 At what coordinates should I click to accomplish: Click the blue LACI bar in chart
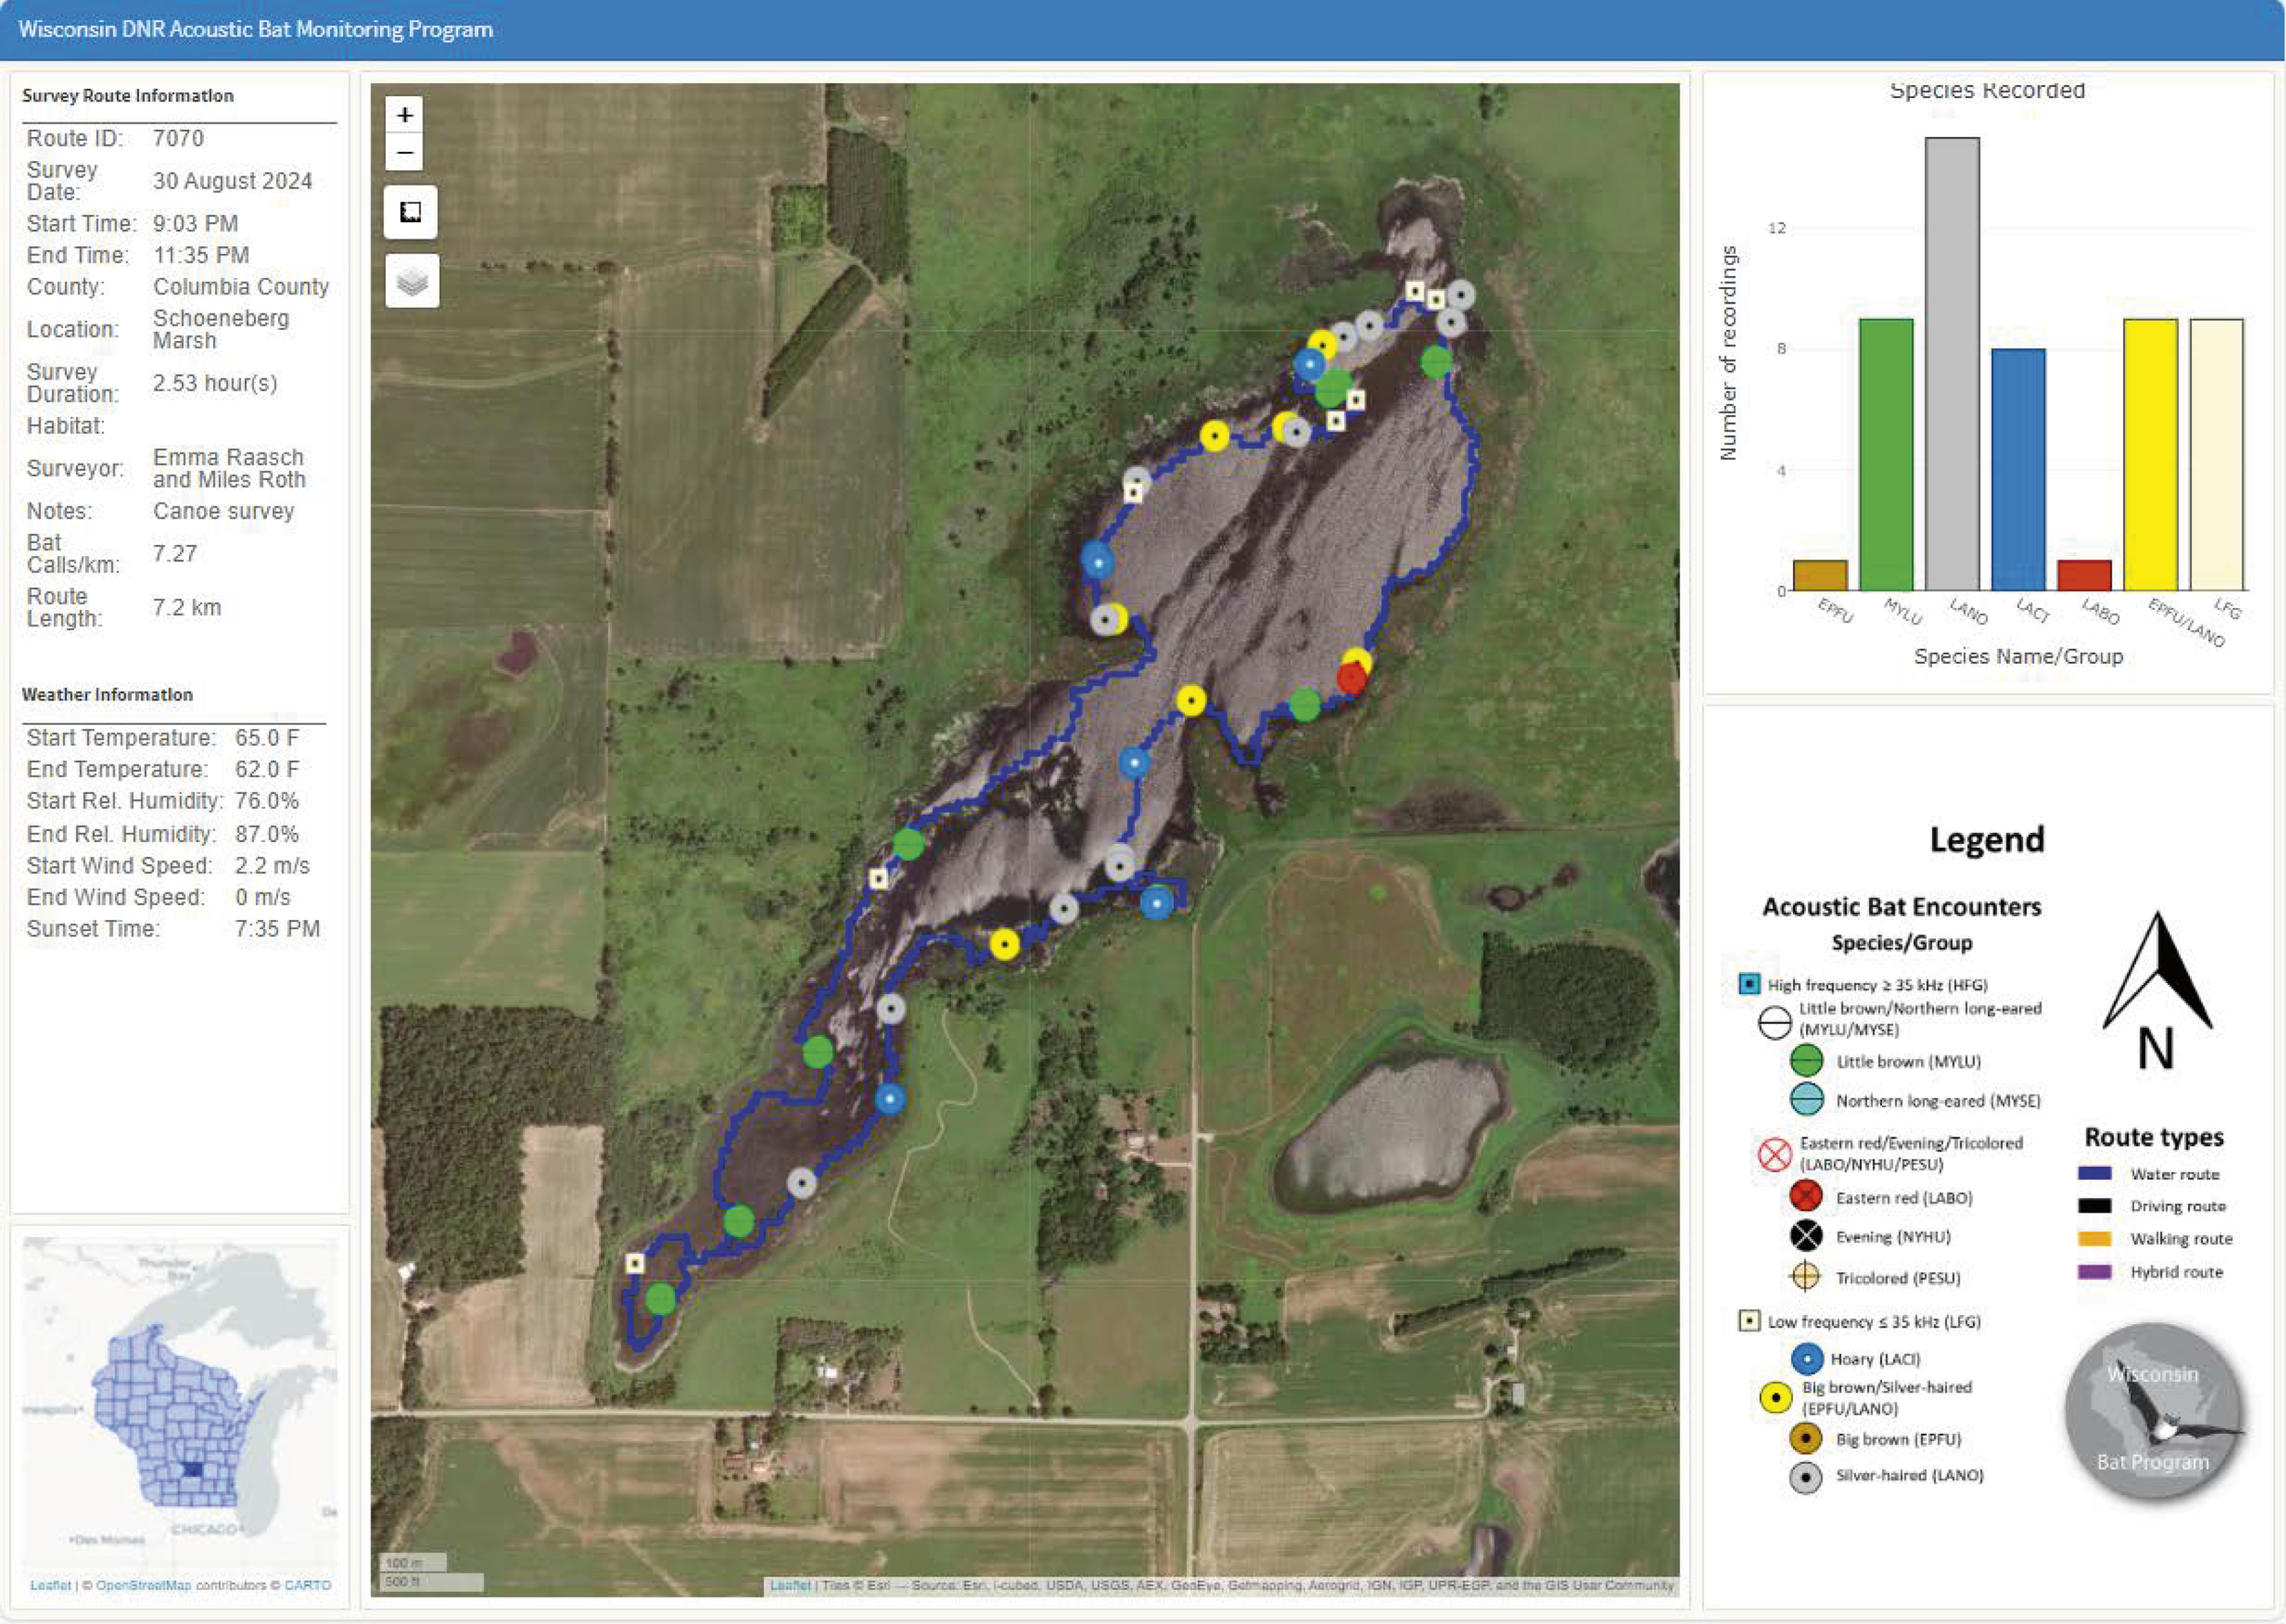click(x=2018, y=470)
